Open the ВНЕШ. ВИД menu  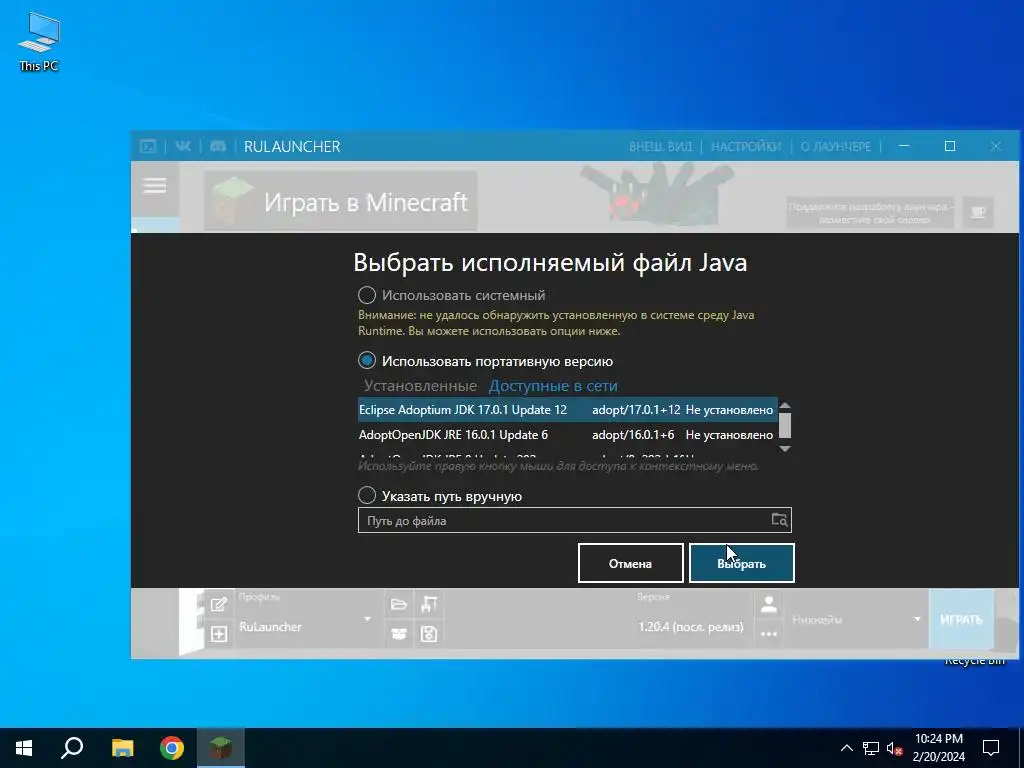660,146
